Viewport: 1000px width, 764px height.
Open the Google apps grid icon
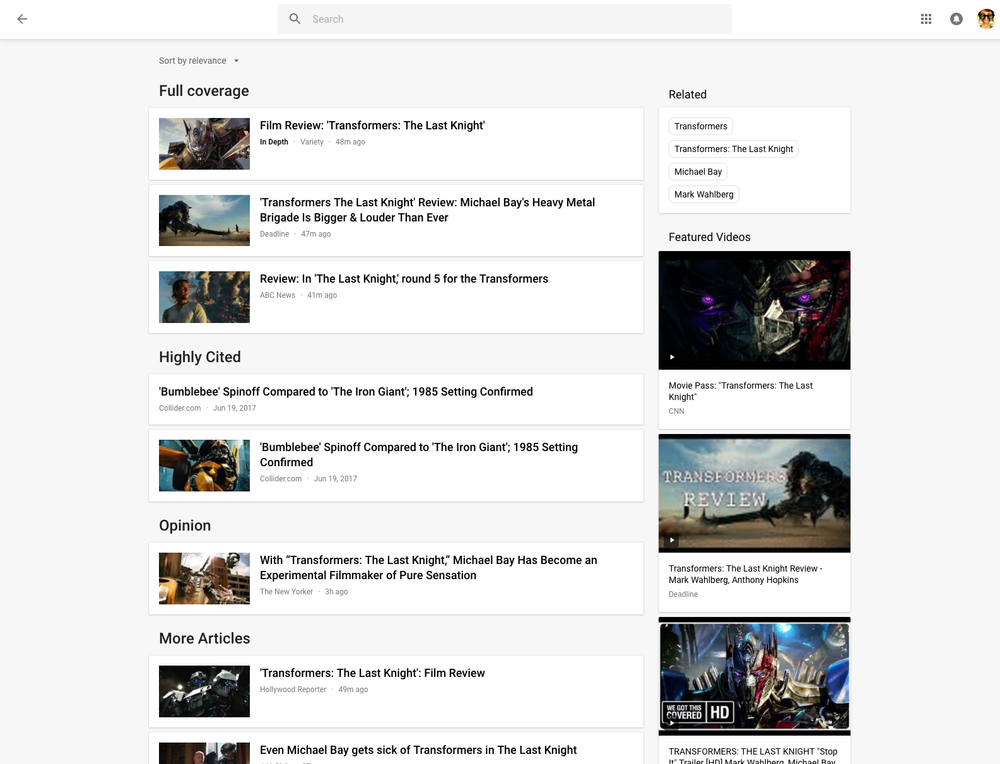point(926,18)
